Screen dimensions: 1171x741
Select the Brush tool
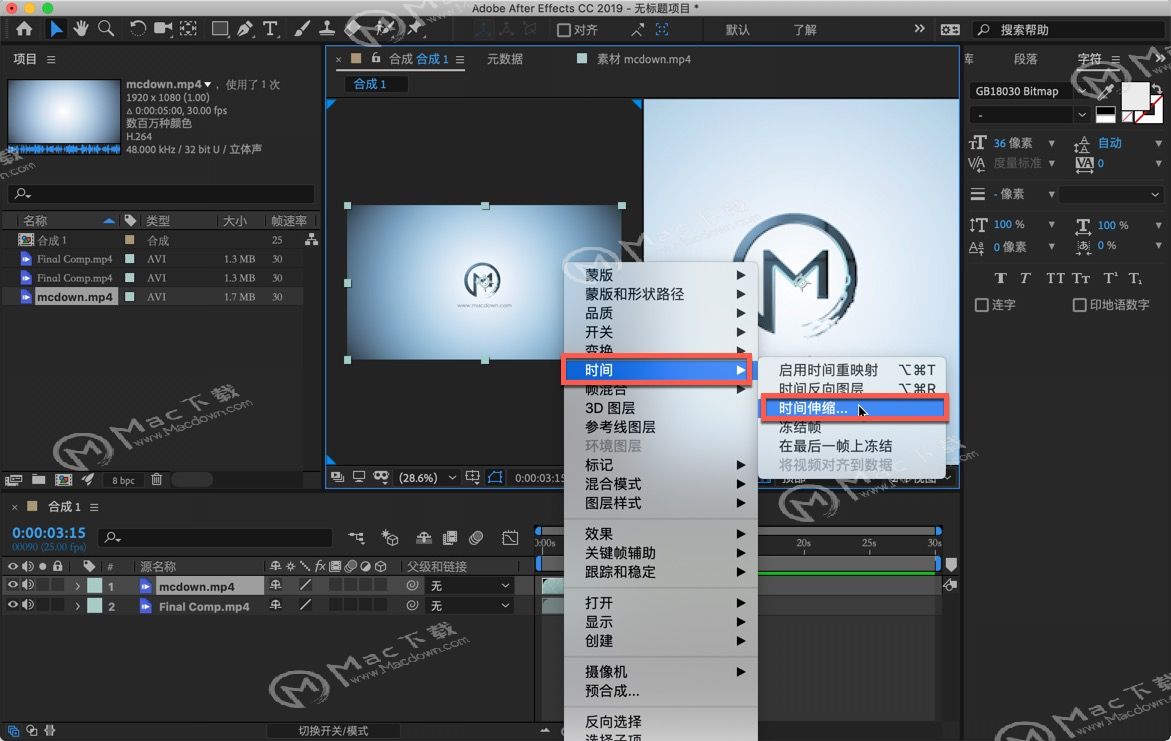click(302, 29)
